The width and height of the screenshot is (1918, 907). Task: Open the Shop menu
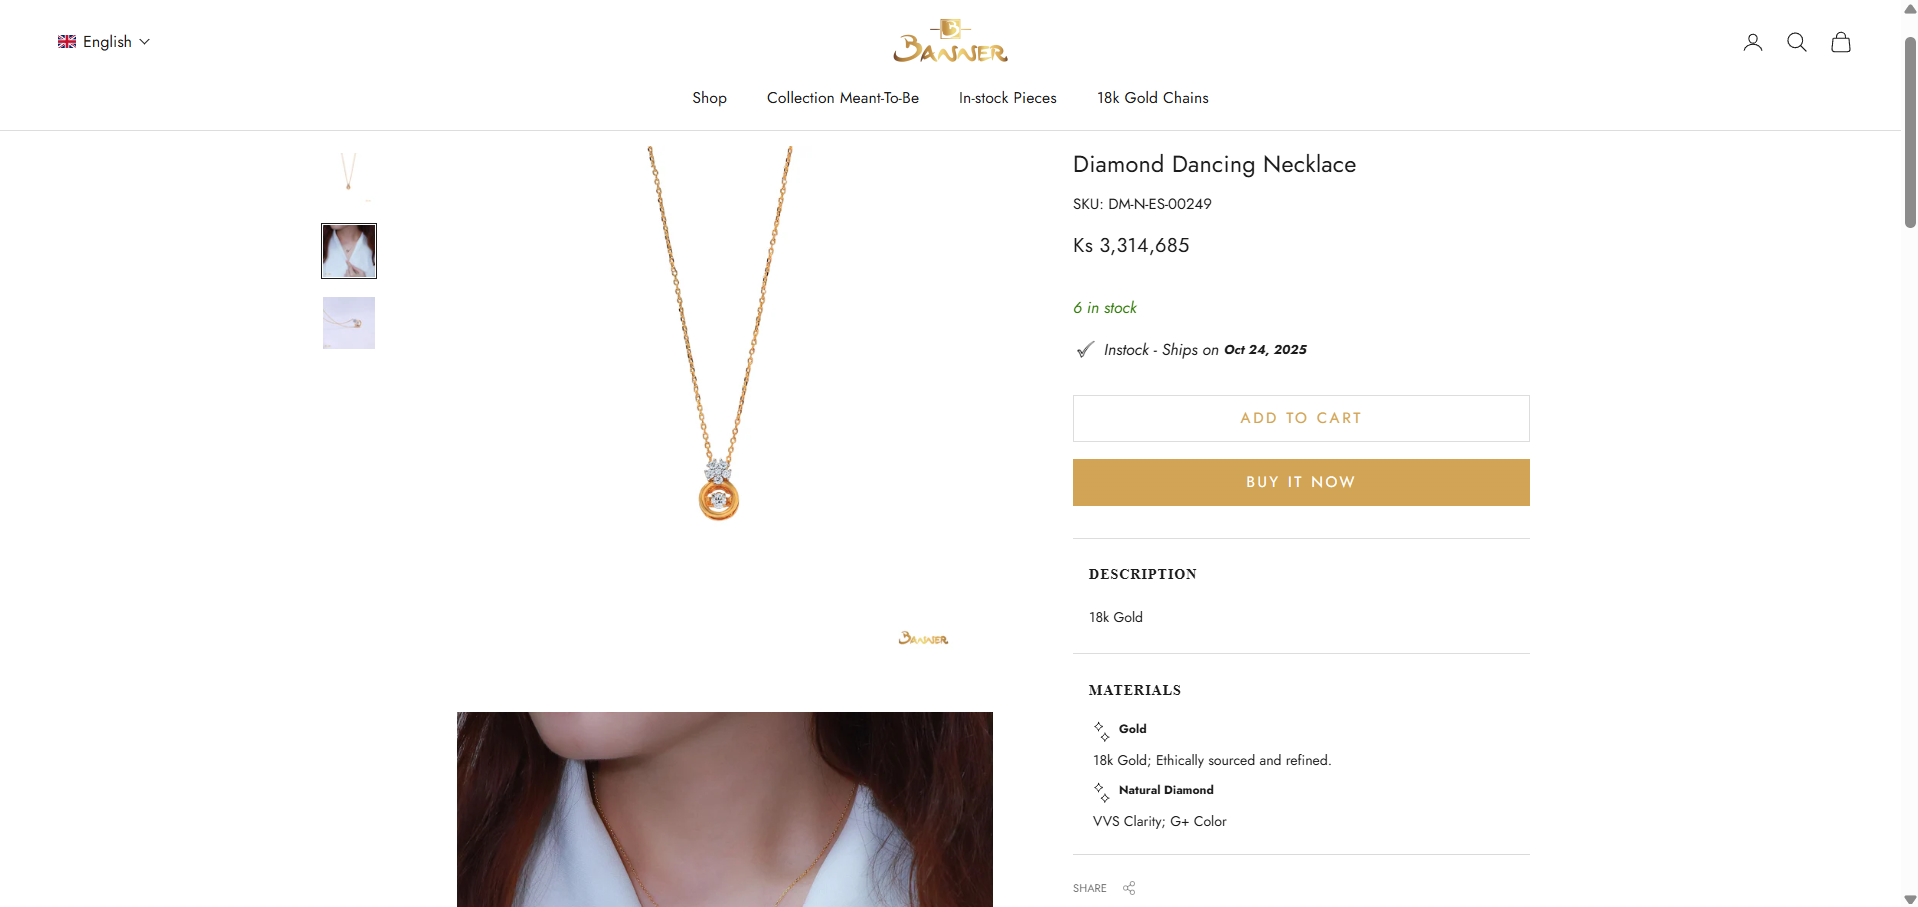709,98
